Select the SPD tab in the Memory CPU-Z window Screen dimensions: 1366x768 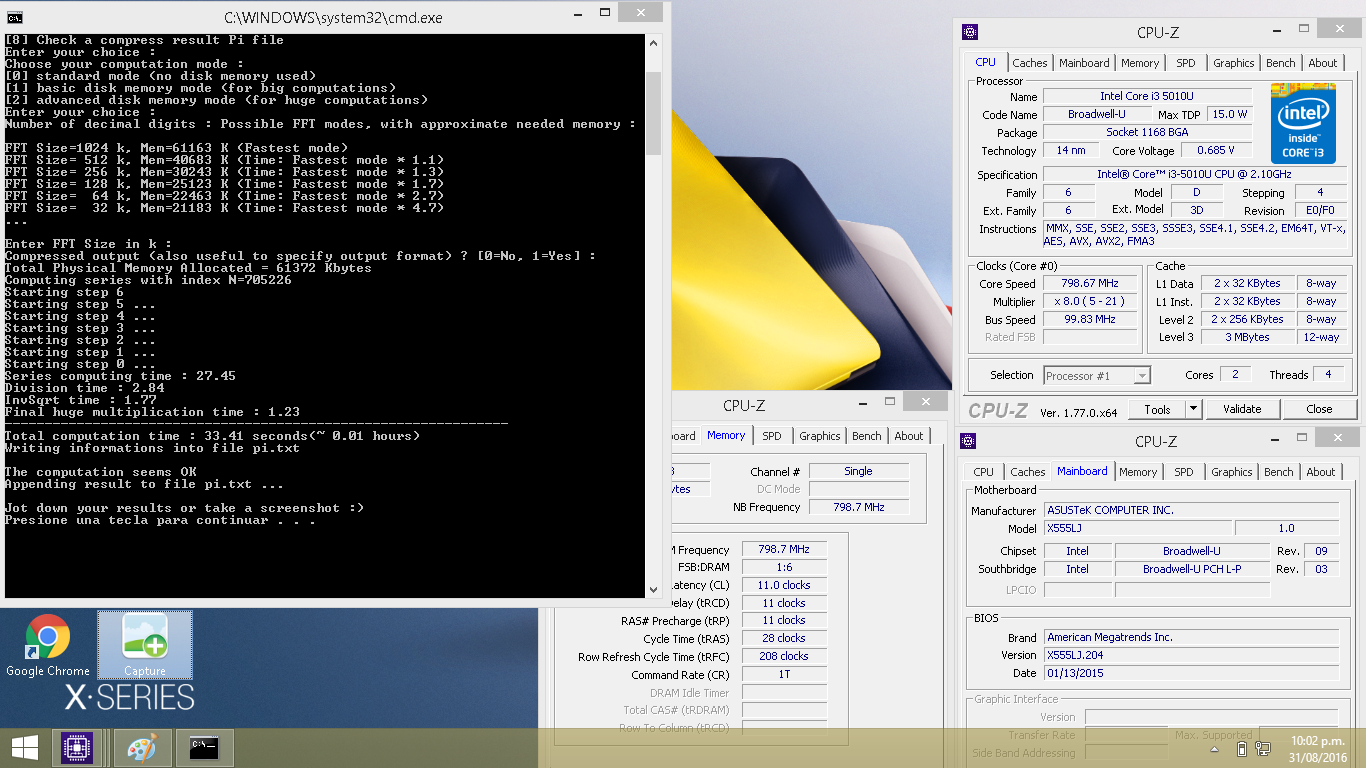pos(772,436)
